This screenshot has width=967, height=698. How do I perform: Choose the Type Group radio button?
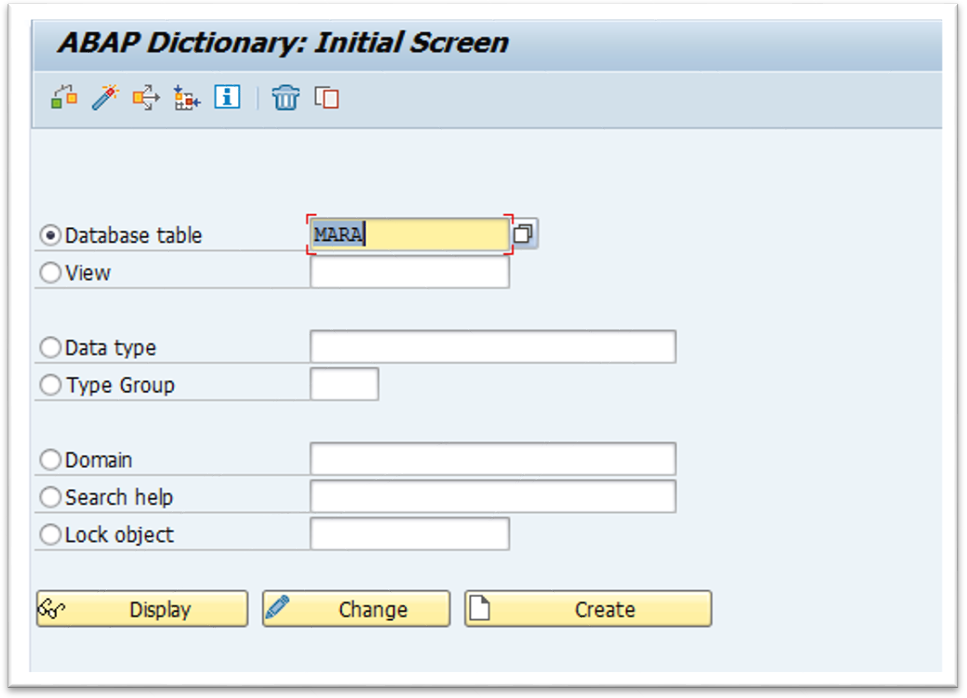pos(50,385)
